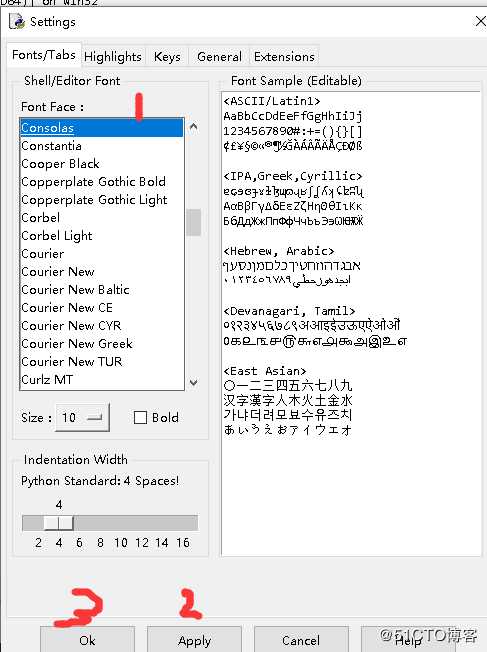Click the AaBbCcDdEeFfGgHhIiJj sample line
This screenshot has width=487, height=652.
293,116
